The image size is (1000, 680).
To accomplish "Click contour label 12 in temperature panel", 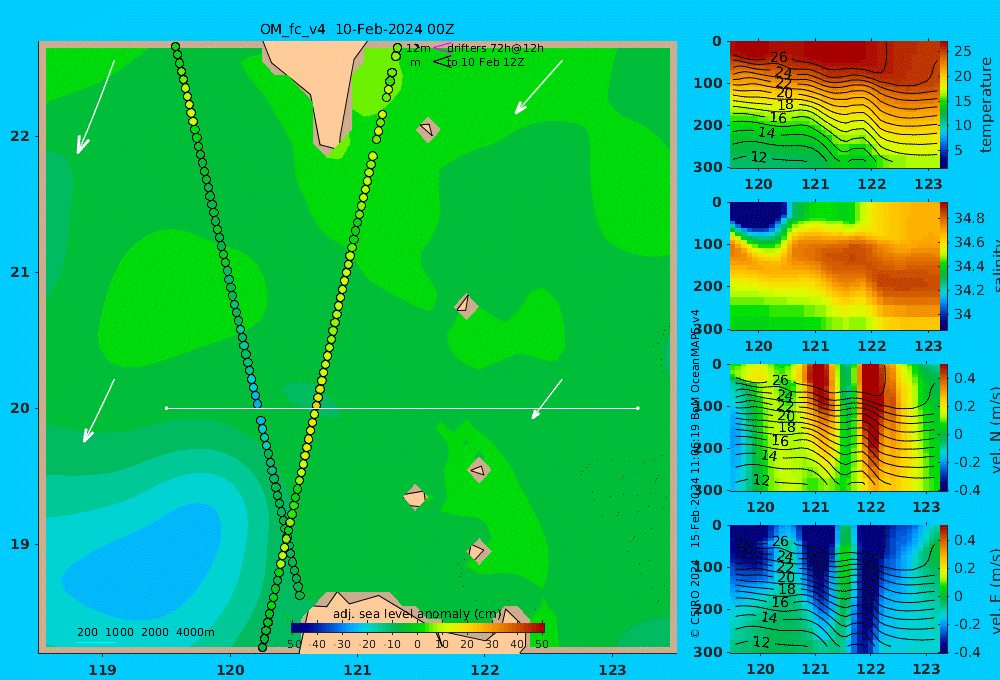I will (x=758, y=157).
